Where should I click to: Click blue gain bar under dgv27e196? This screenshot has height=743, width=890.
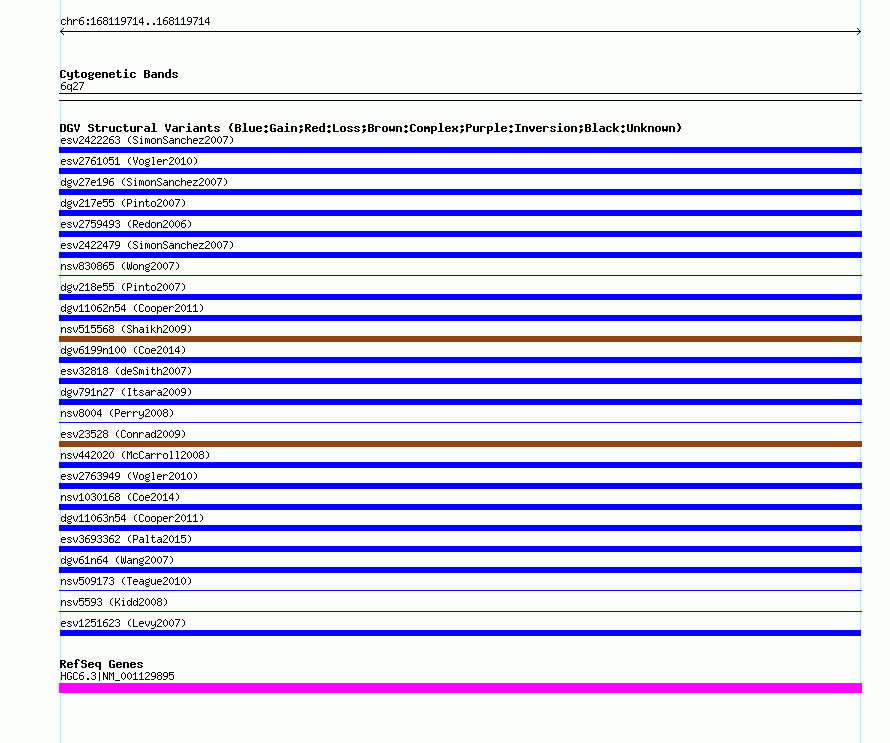tap(460, 192)
